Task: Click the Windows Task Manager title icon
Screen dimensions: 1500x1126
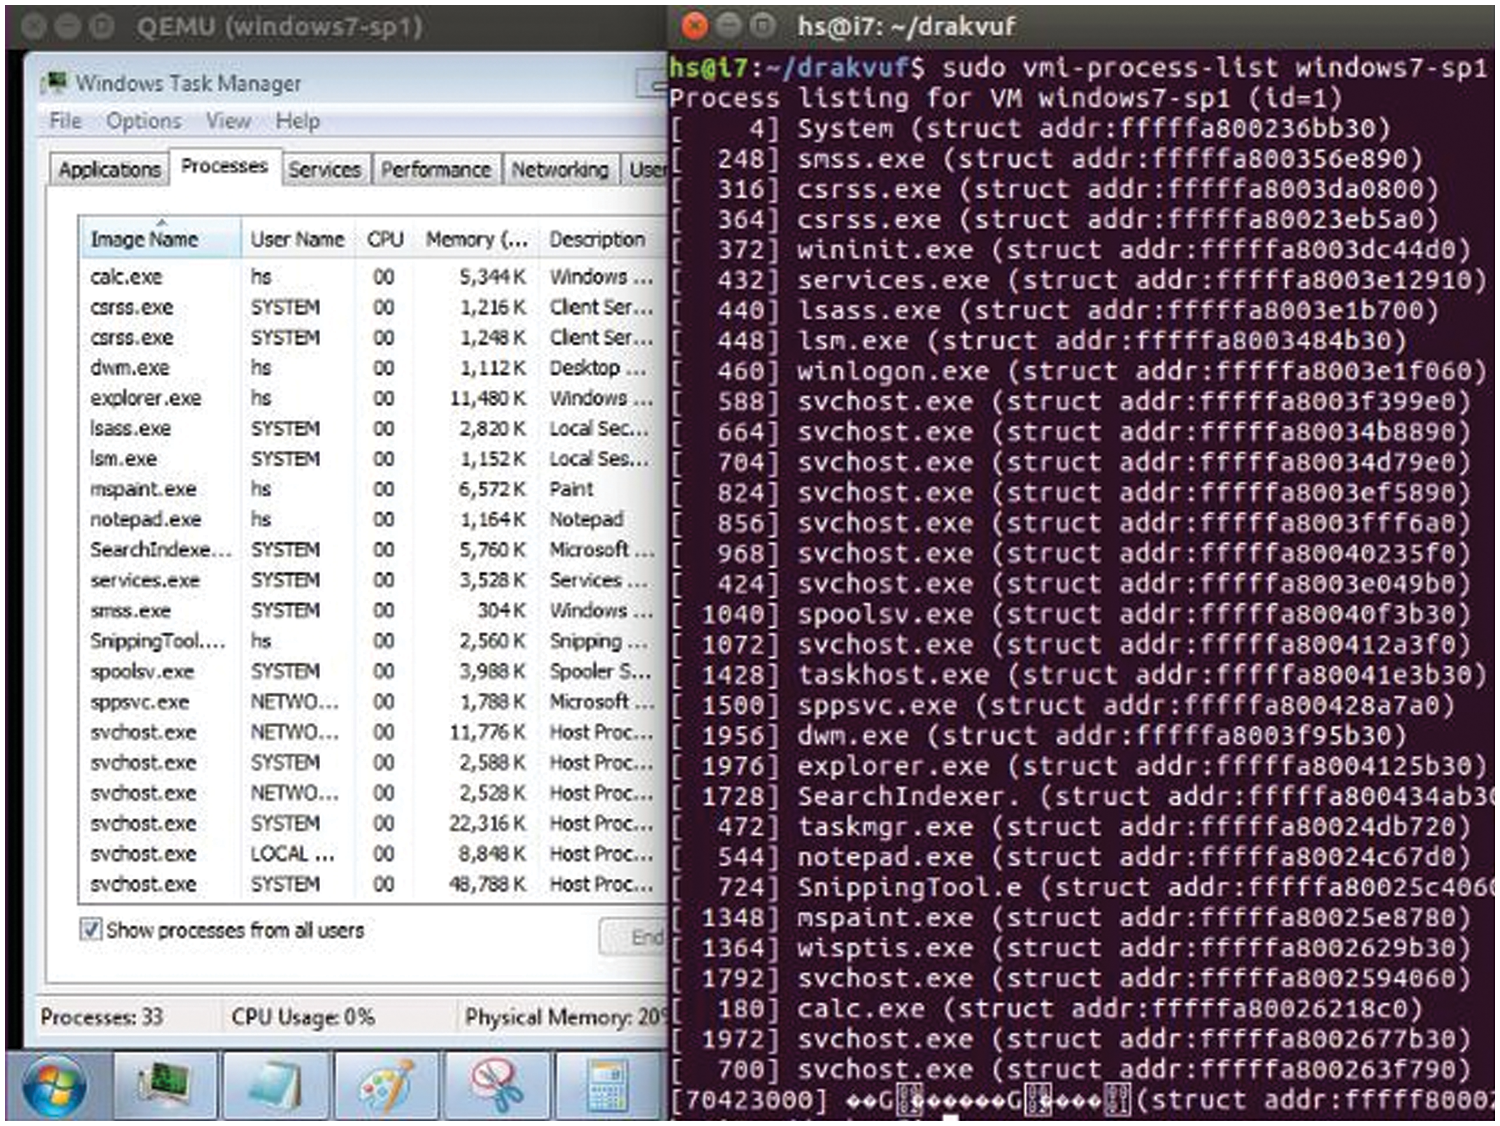Action: coord(57,83)
